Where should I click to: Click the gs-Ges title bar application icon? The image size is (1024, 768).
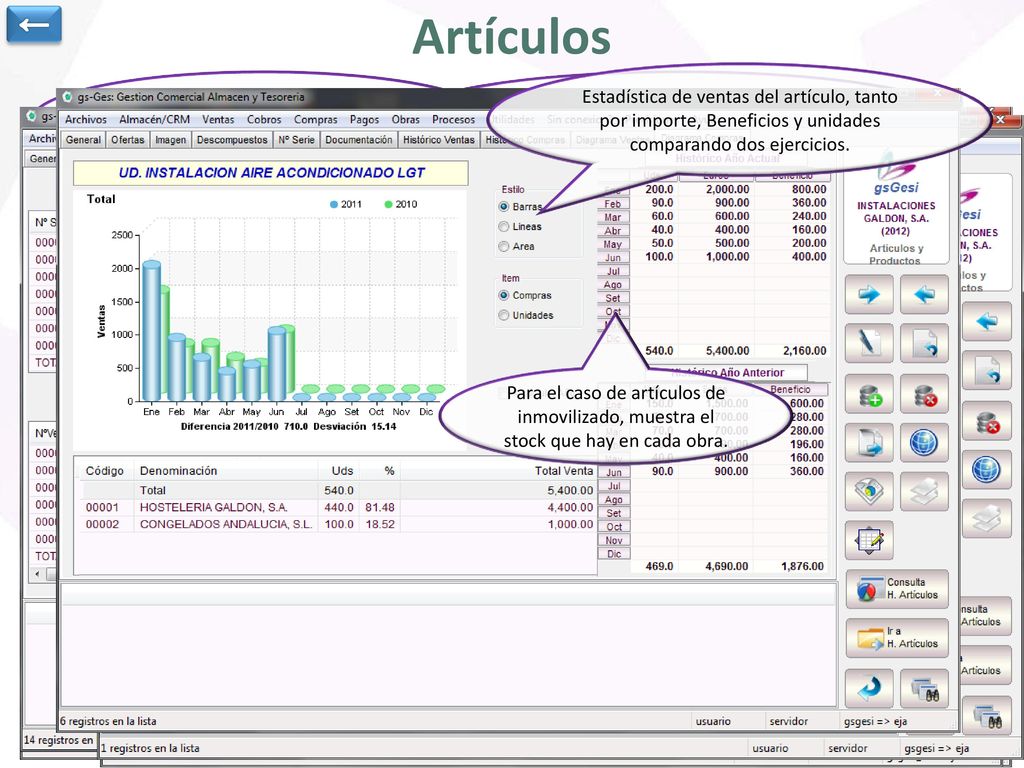pos(67,97)
